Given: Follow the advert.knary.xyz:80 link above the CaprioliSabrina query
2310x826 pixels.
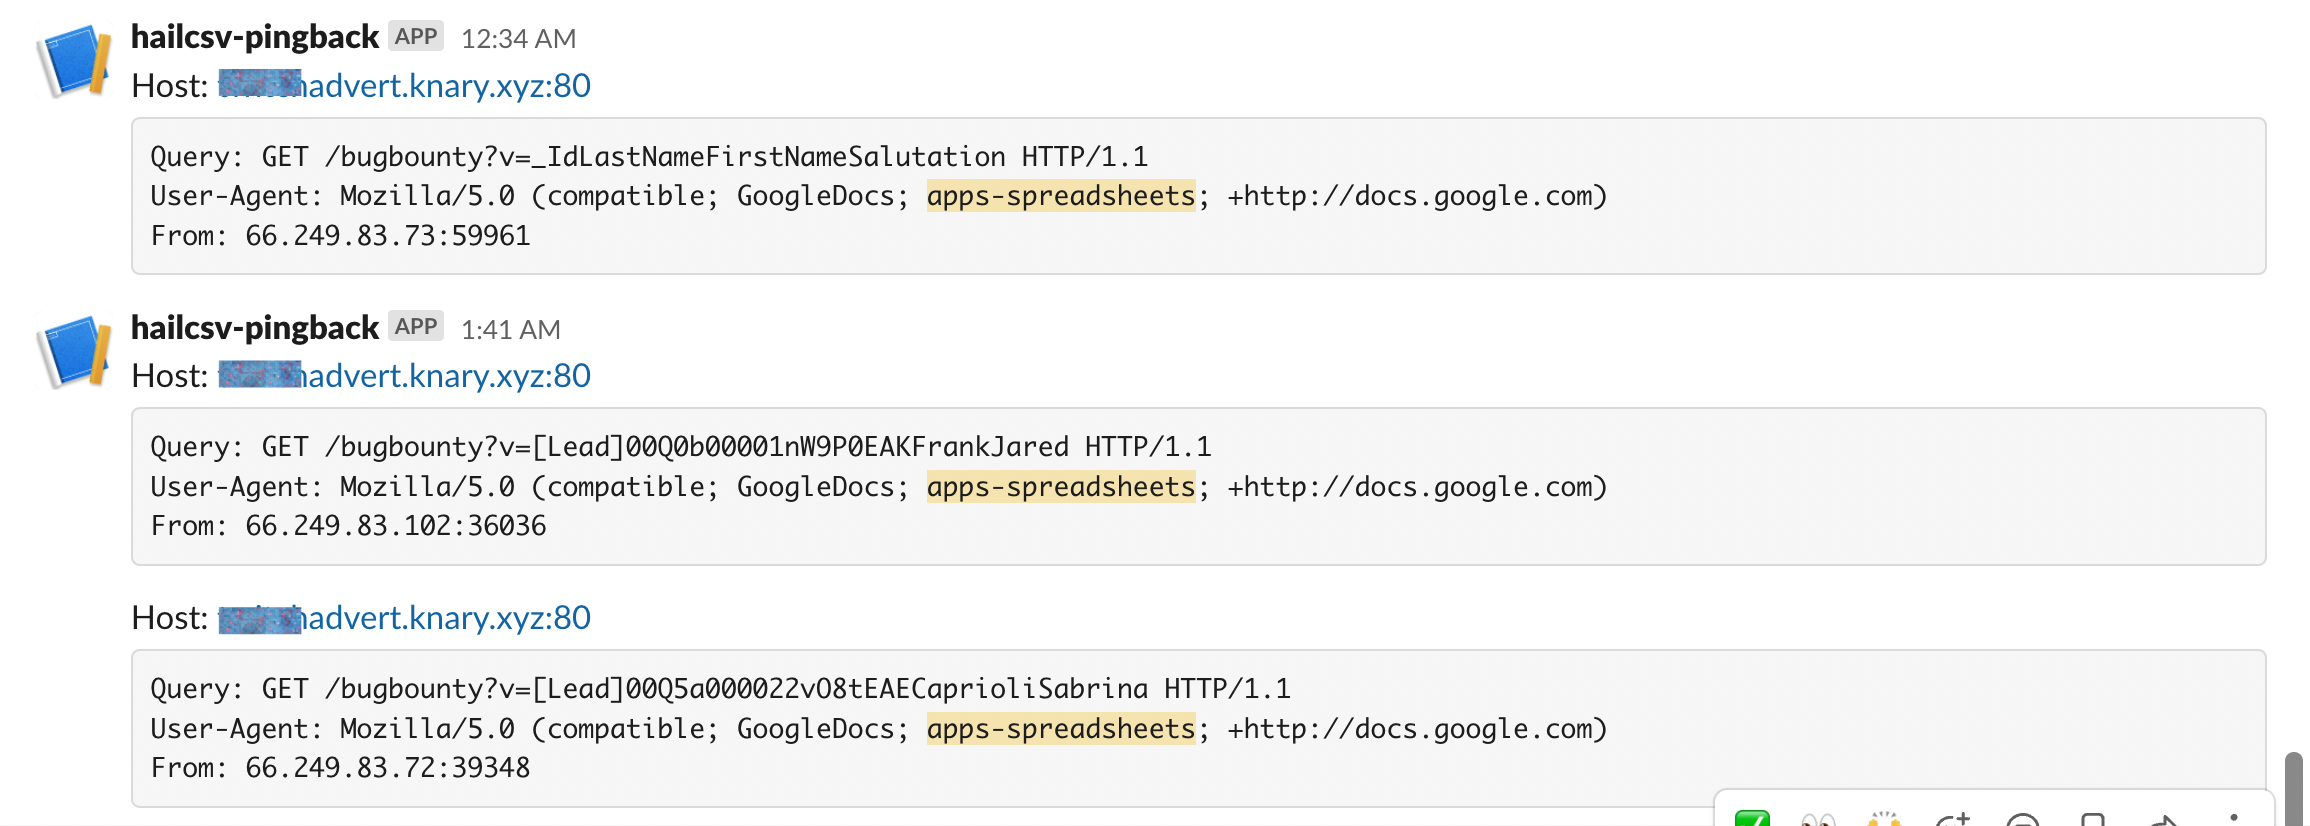Looking at the screenshot, I should tap(405, 618).
